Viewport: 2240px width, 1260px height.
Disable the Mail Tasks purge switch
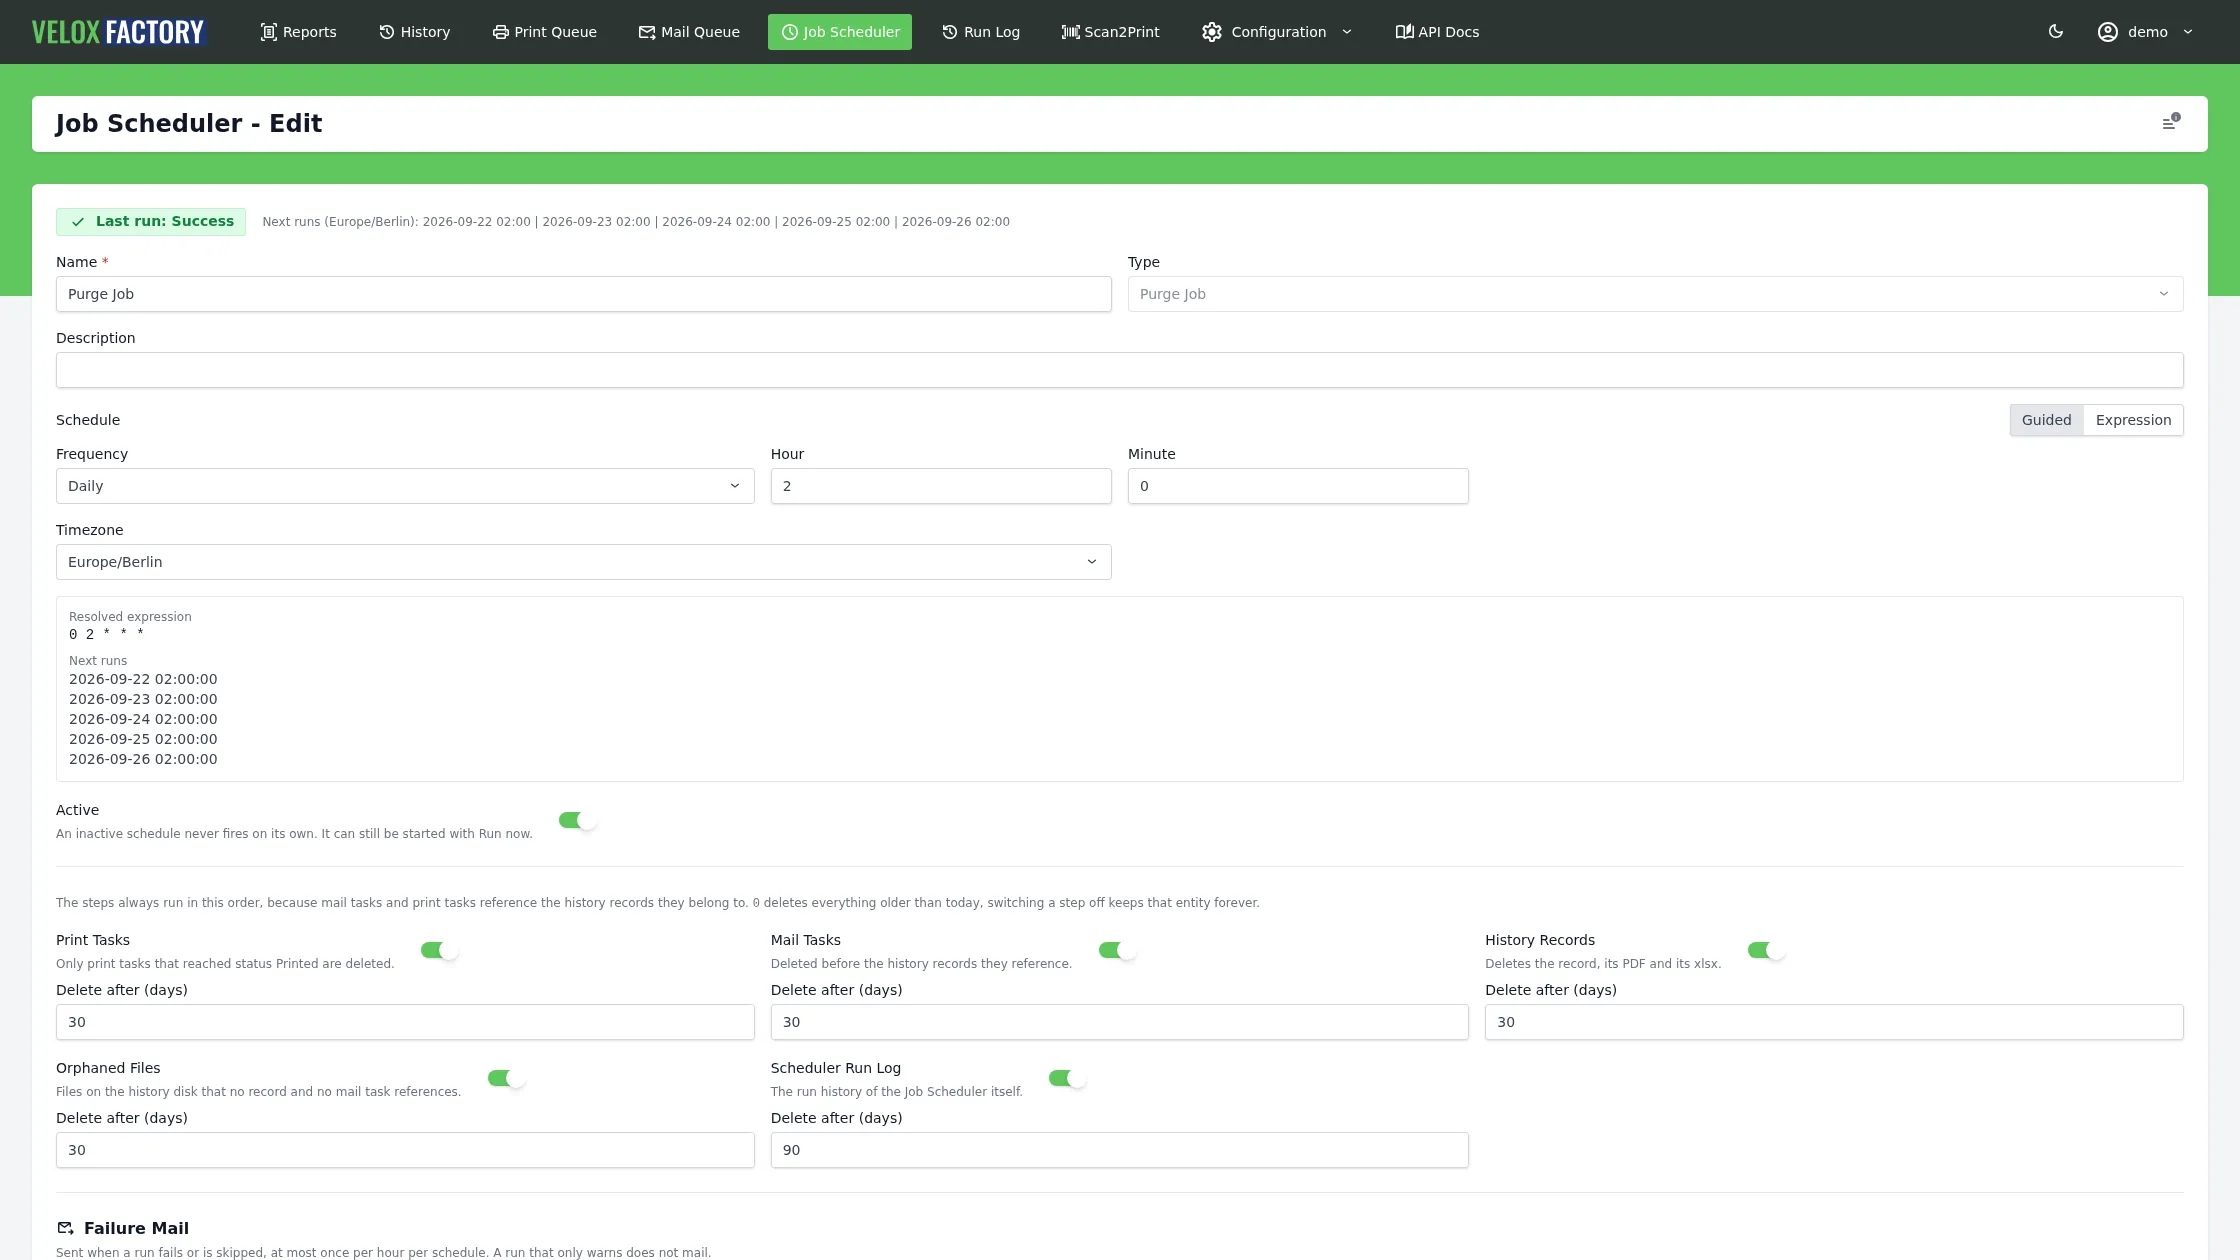1118,951
